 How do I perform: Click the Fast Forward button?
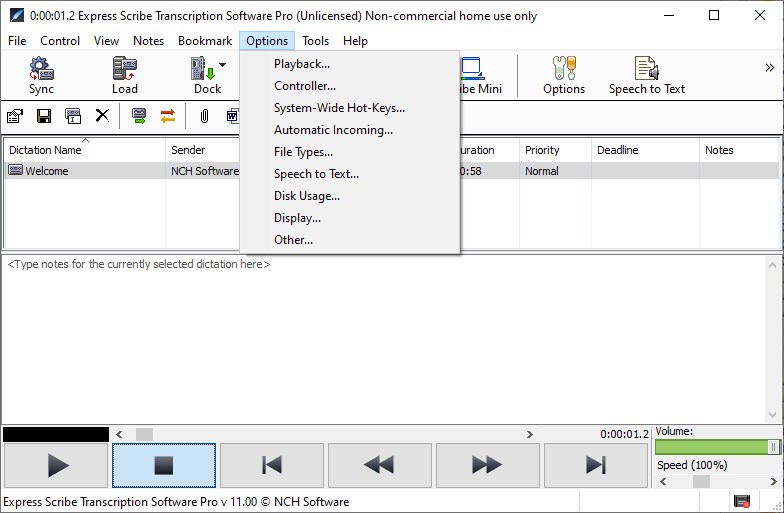pyautogui.click(x=488, y=465)
